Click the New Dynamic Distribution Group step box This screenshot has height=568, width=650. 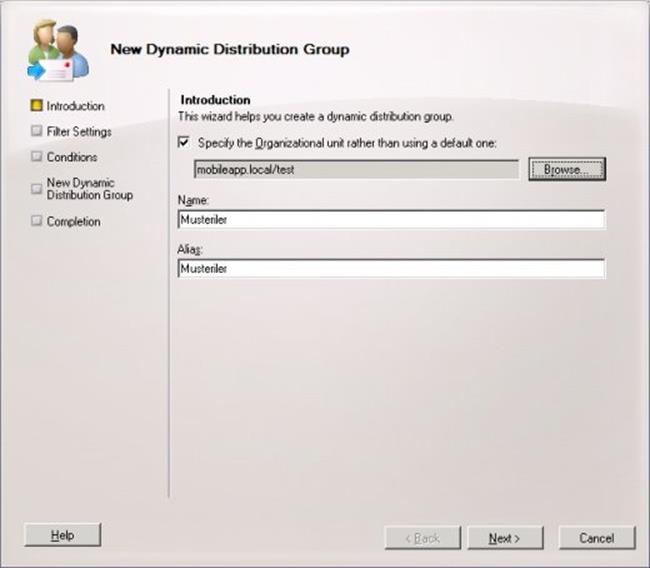coord(36,189)
